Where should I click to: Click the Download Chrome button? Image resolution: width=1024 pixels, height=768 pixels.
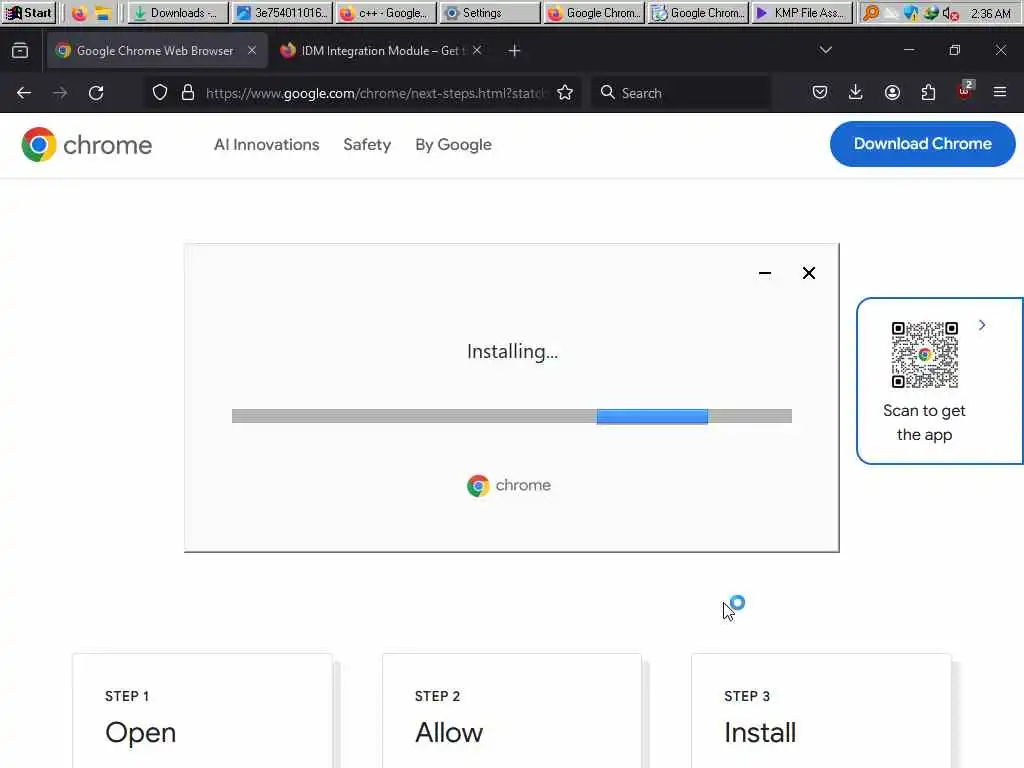click(922, 144)
